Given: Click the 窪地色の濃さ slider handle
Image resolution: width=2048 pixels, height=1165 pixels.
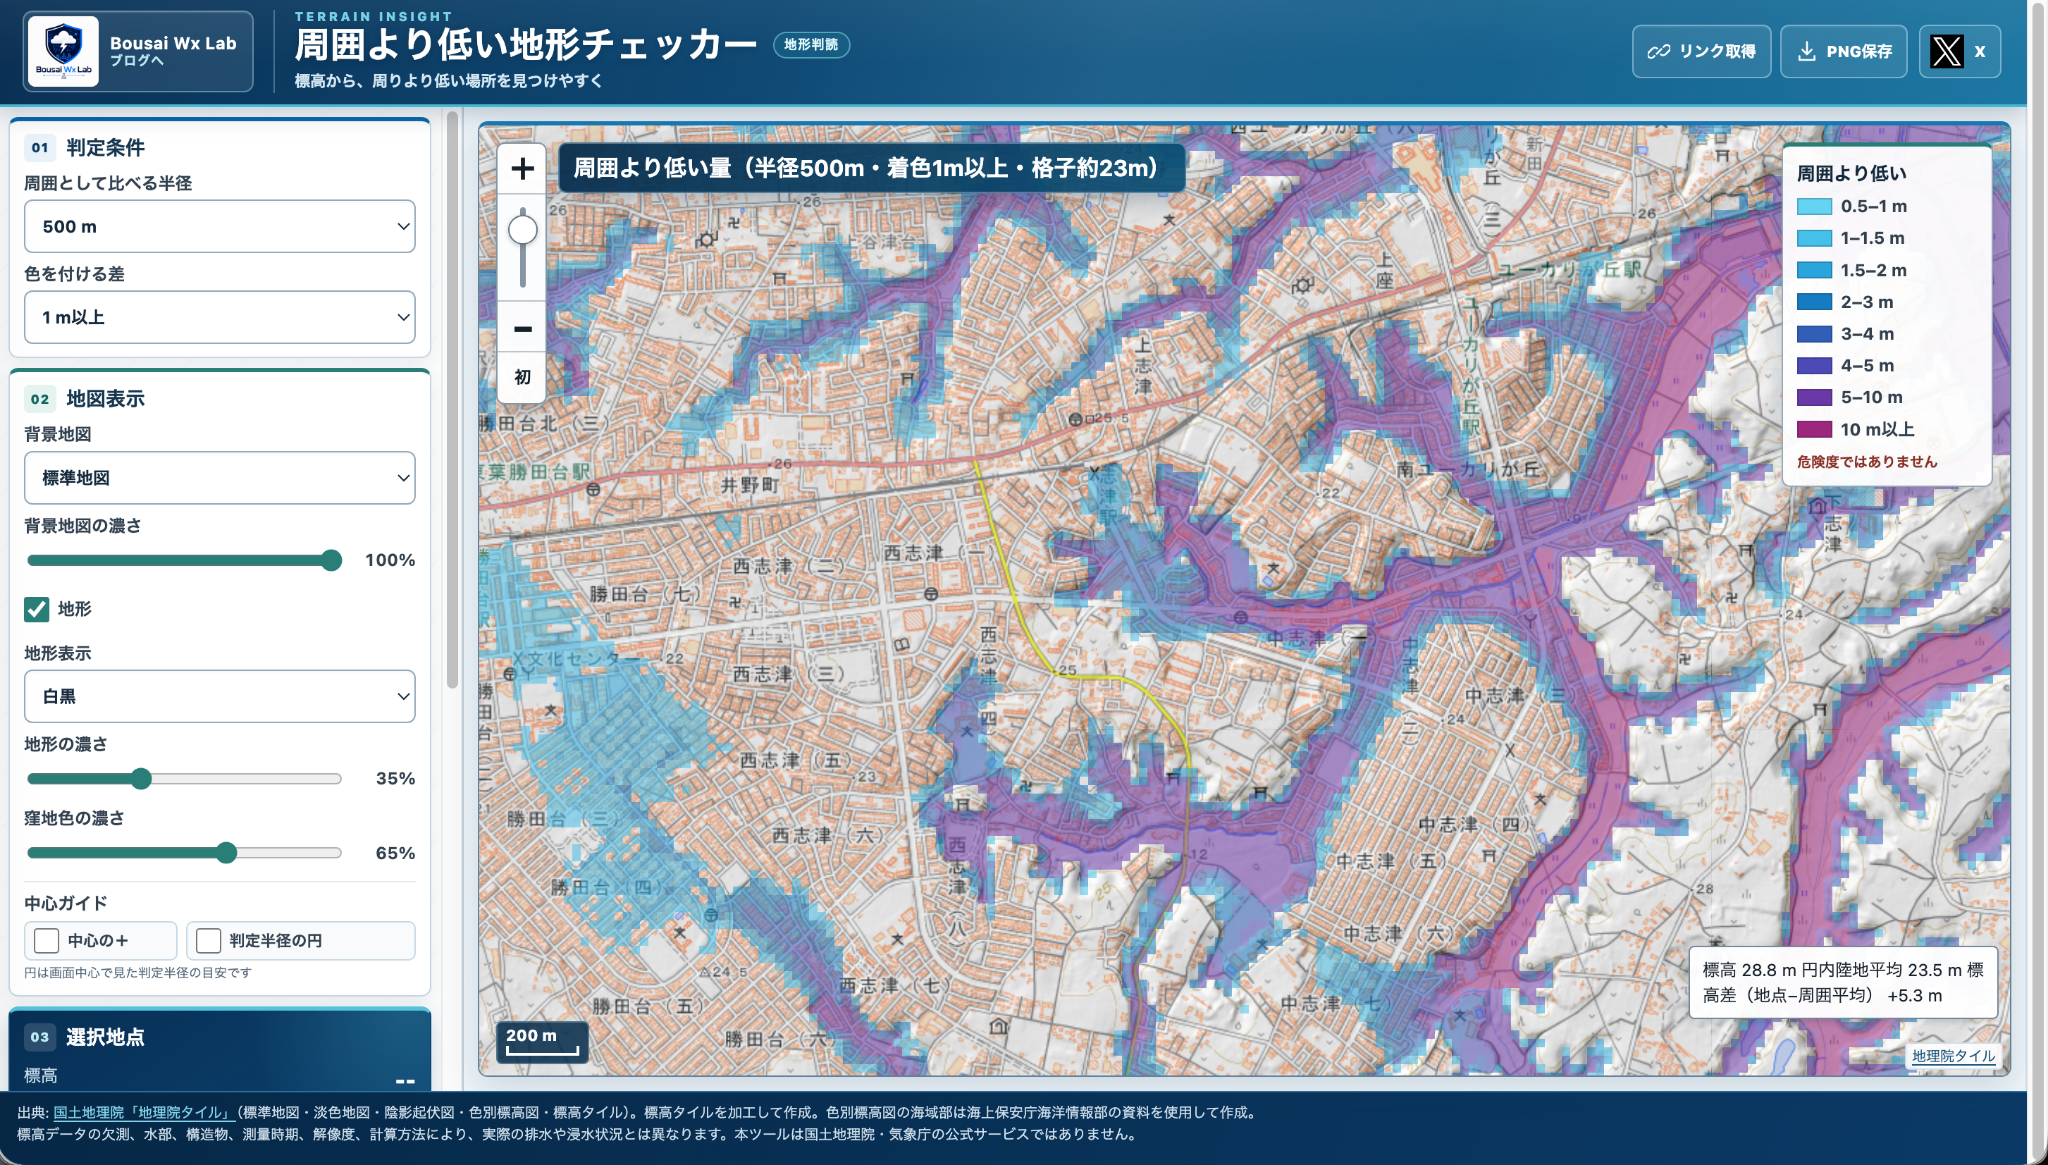Looking at the screenshot, I should [x=227, y=853].
